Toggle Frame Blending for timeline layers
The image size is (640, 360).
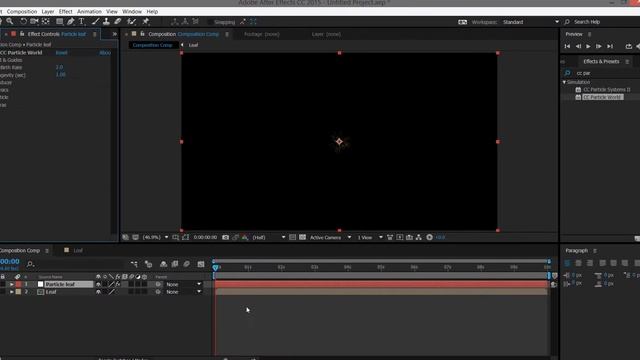(175, 264)
